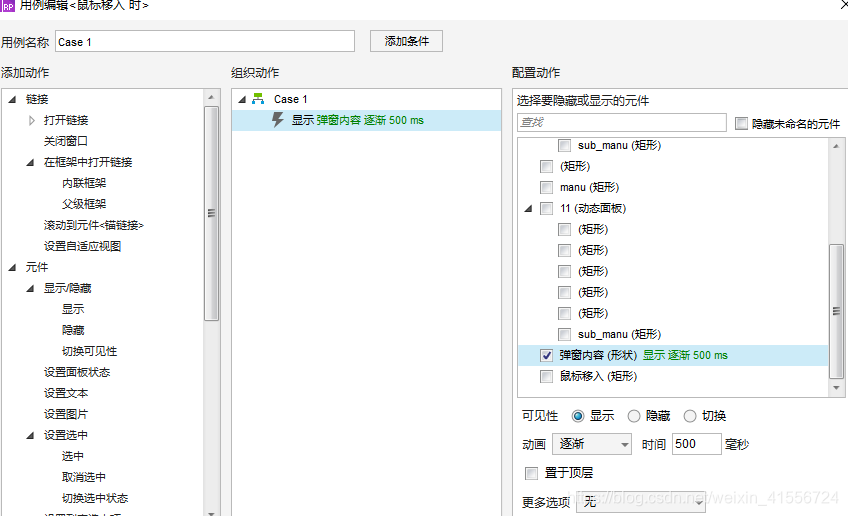This screenshot has width=848, height=516.
Task: Check the 鼠标移入 (矩形) checkbox
Action: (x=546, y=376)
